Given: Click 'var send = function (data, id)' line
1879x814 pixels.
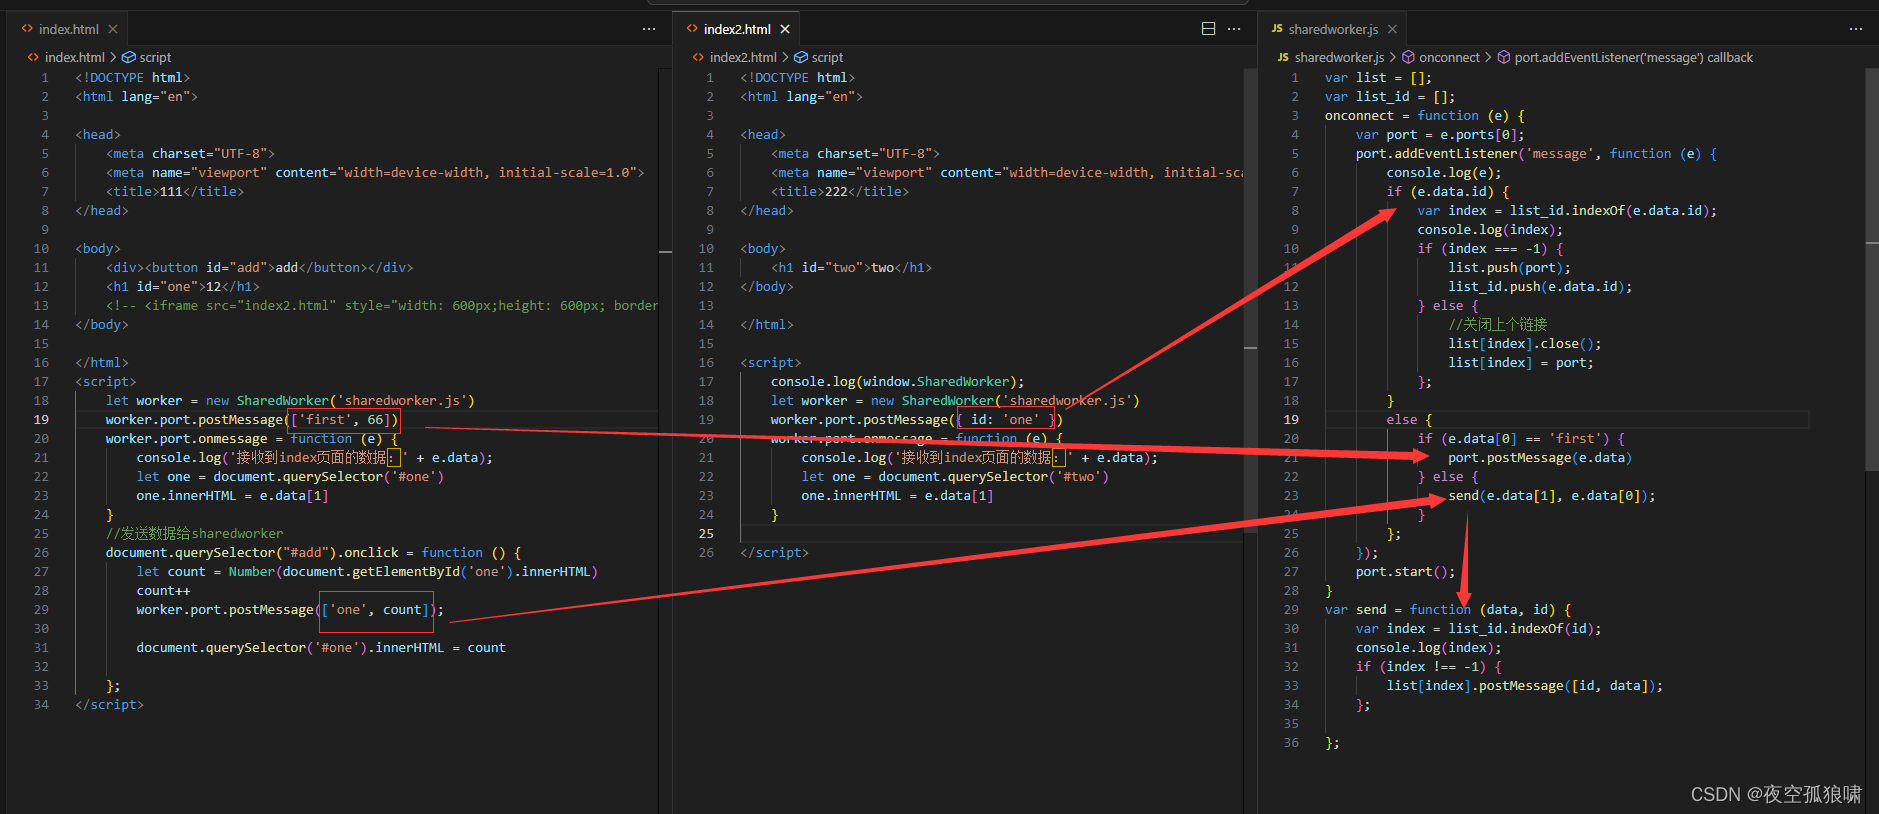Looking at the screenshot, I should [x=1448, y=609].
